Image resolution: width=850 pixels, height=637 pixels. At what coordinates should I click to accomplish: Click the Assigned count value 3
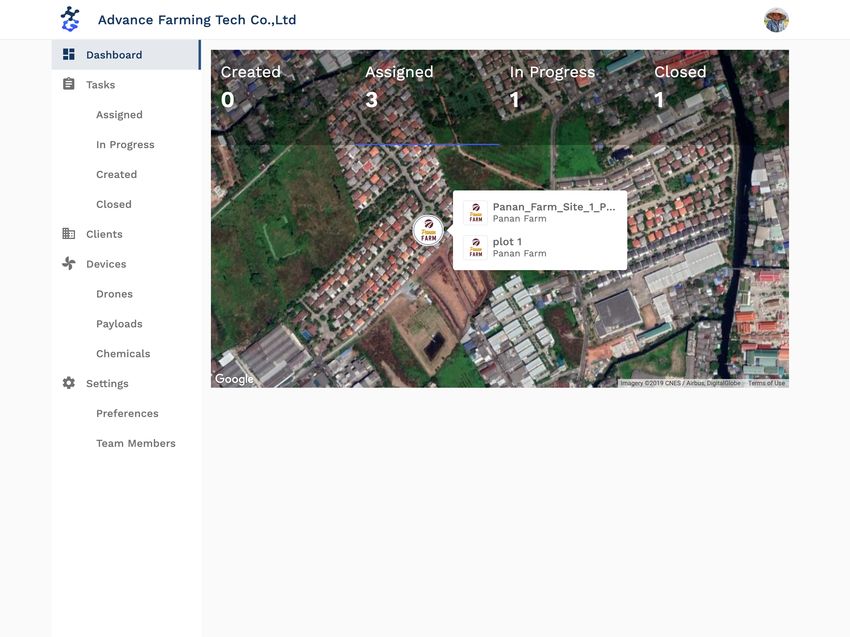pos(371,100)
